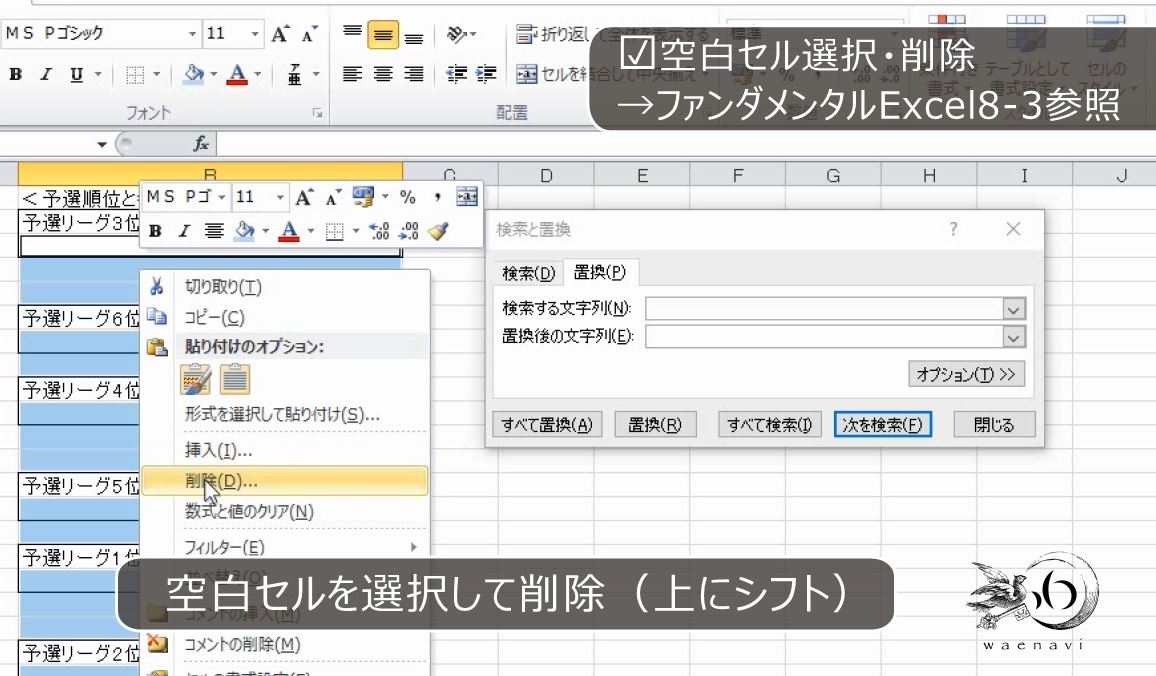Switch to the 置換(P) tab
Image resolution: width=1156 pixels, height=676 pixels.
click(600, 272)
